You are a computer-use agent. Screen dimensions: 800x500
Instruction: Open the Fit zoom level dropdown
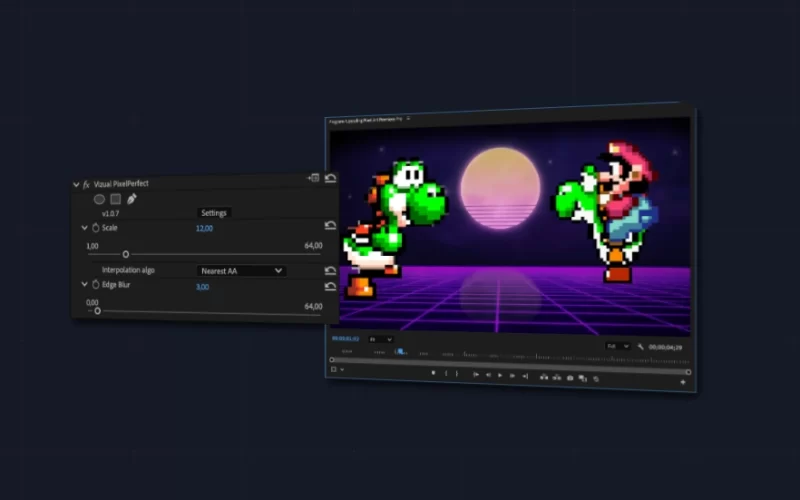coord(381,339)
